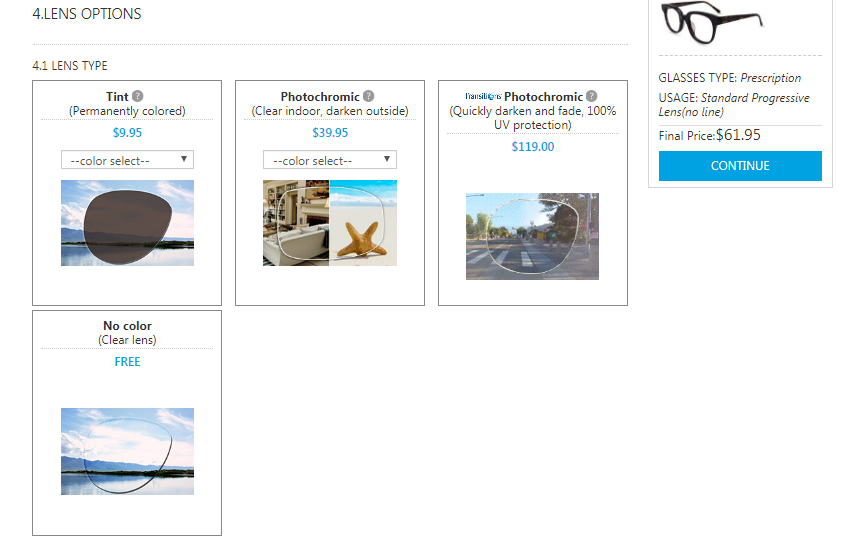Click the $119.00 Transitions price
The image size is (867, 557).
point(532,147)
